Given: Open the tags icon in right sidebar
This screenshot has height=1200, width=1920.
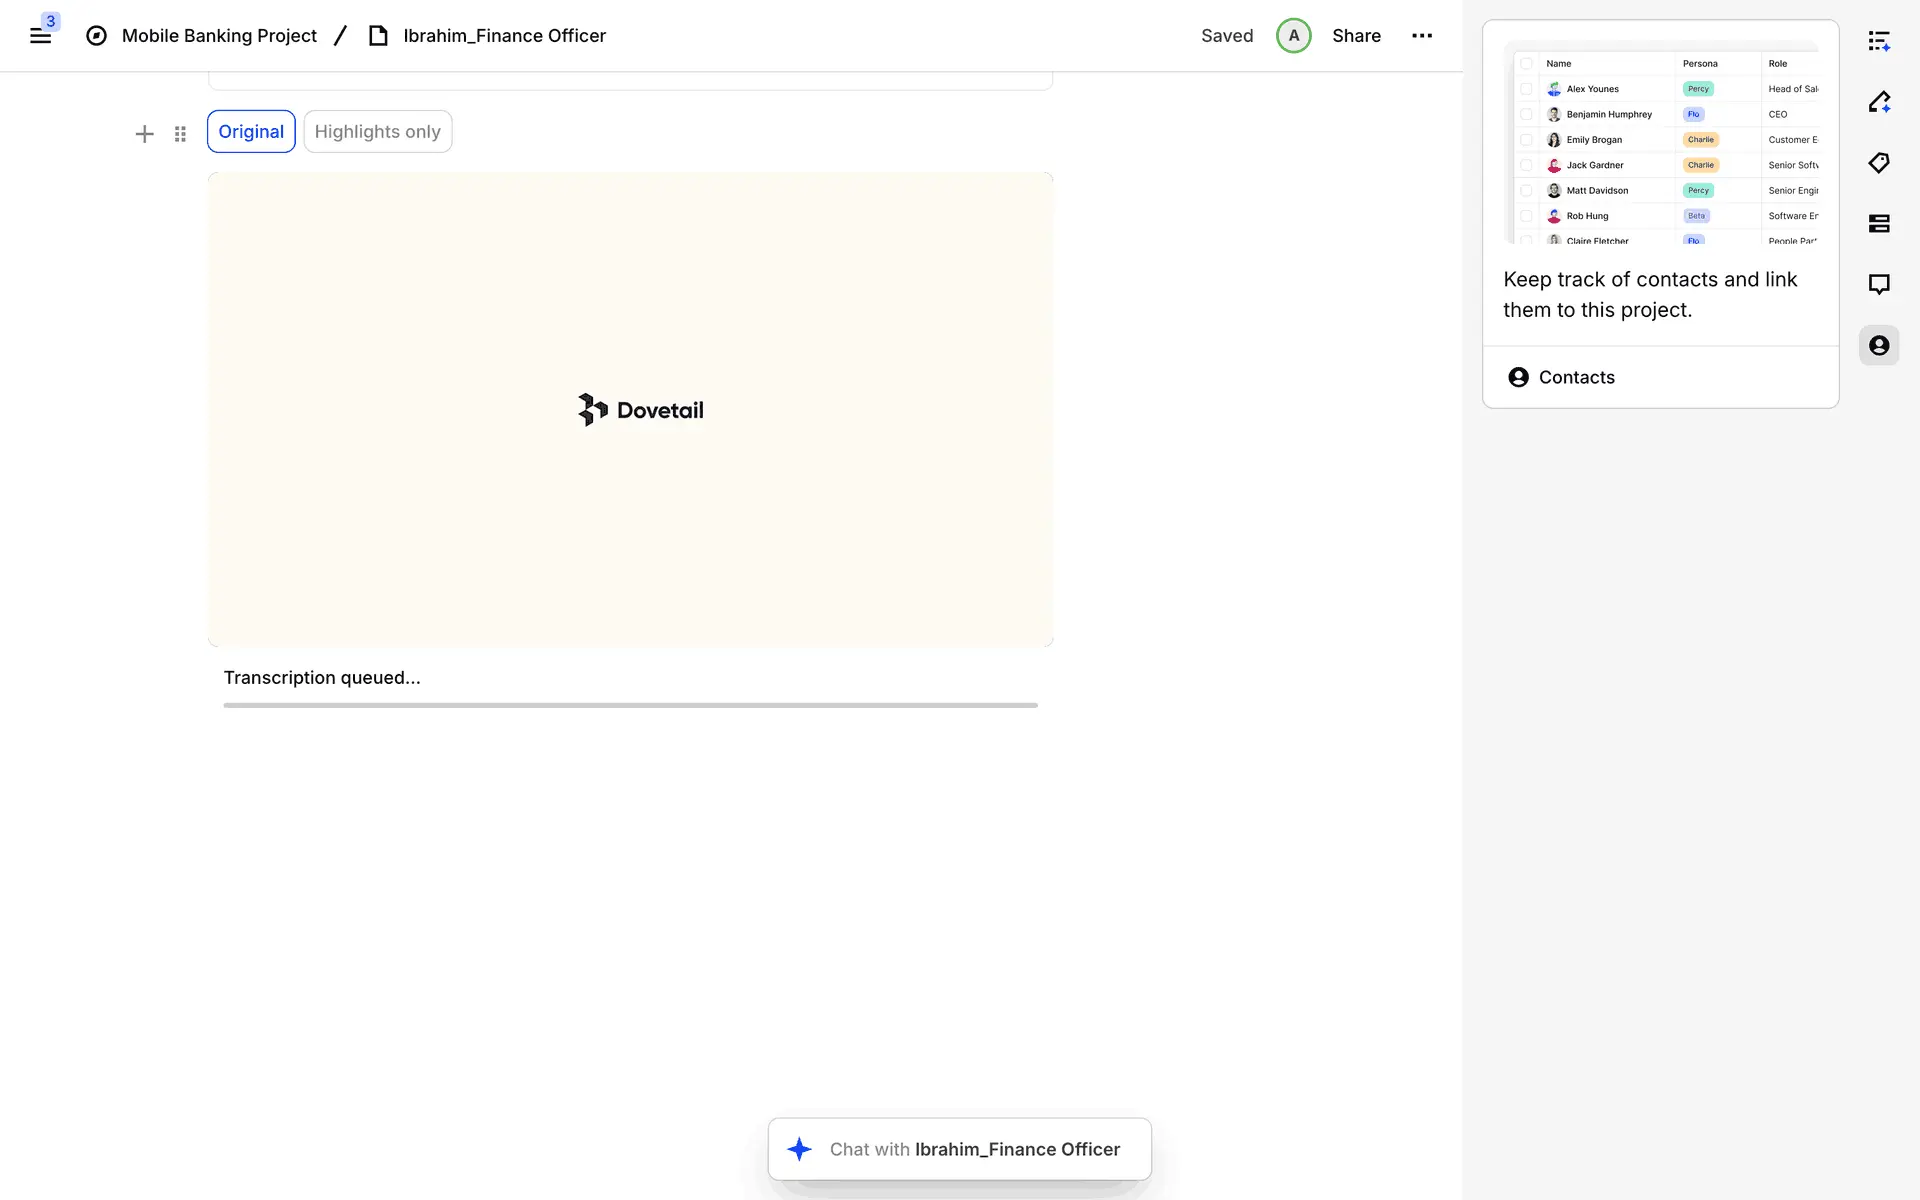Looking at the screenshot, I should tap(1879, 163).
